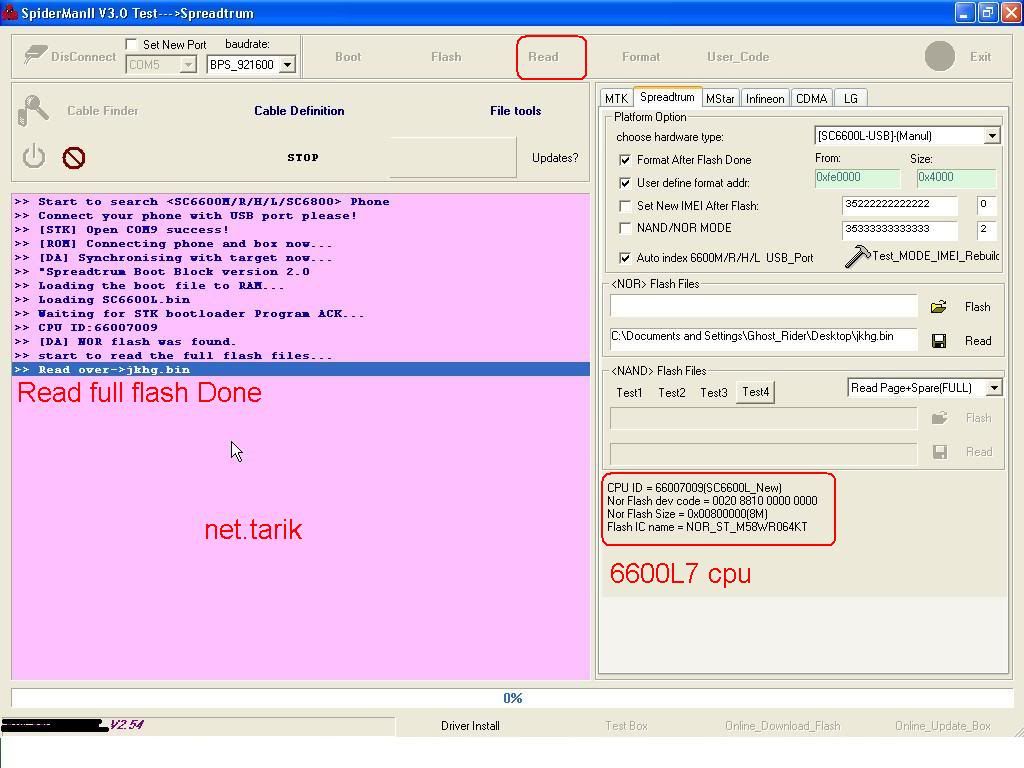The width and height of the screenshot is (1024, 768).
Task: Select the Spreadtrum tab
Action: click(x=667, y=97)
